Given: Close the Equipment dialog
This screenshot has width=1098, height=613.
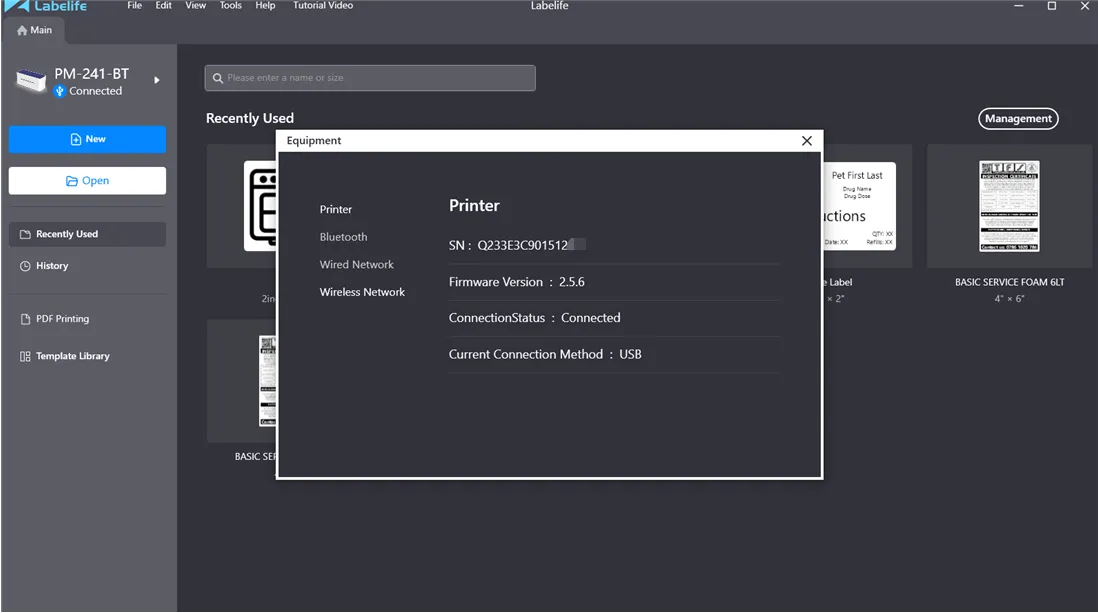Looking at the screenshot, I should point(807,141).
